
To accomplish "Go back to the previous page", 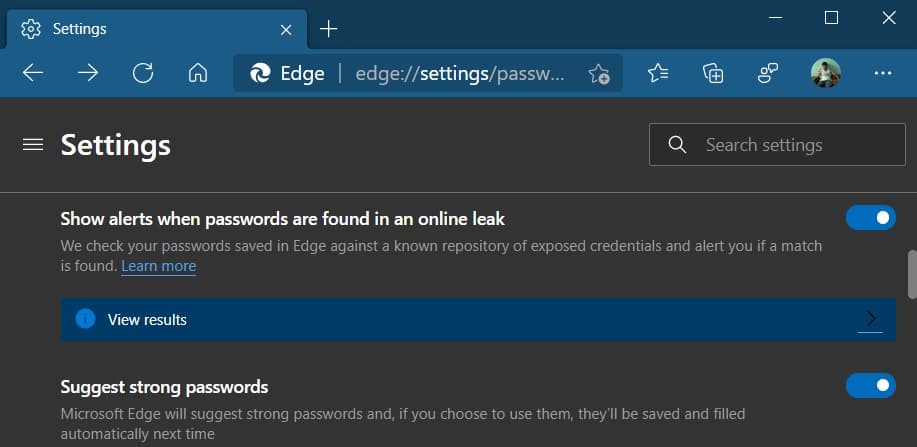I will coord(33,73).
